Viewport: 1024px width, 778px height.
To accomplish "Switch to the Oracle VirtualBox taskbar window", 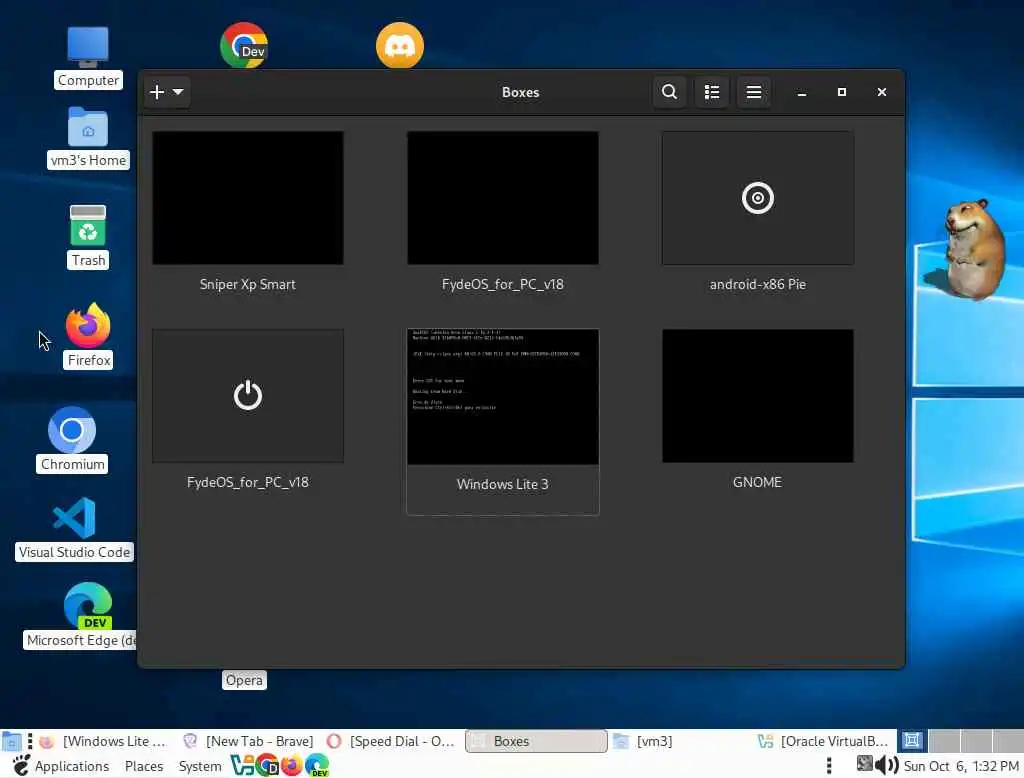I will [824, 741].
